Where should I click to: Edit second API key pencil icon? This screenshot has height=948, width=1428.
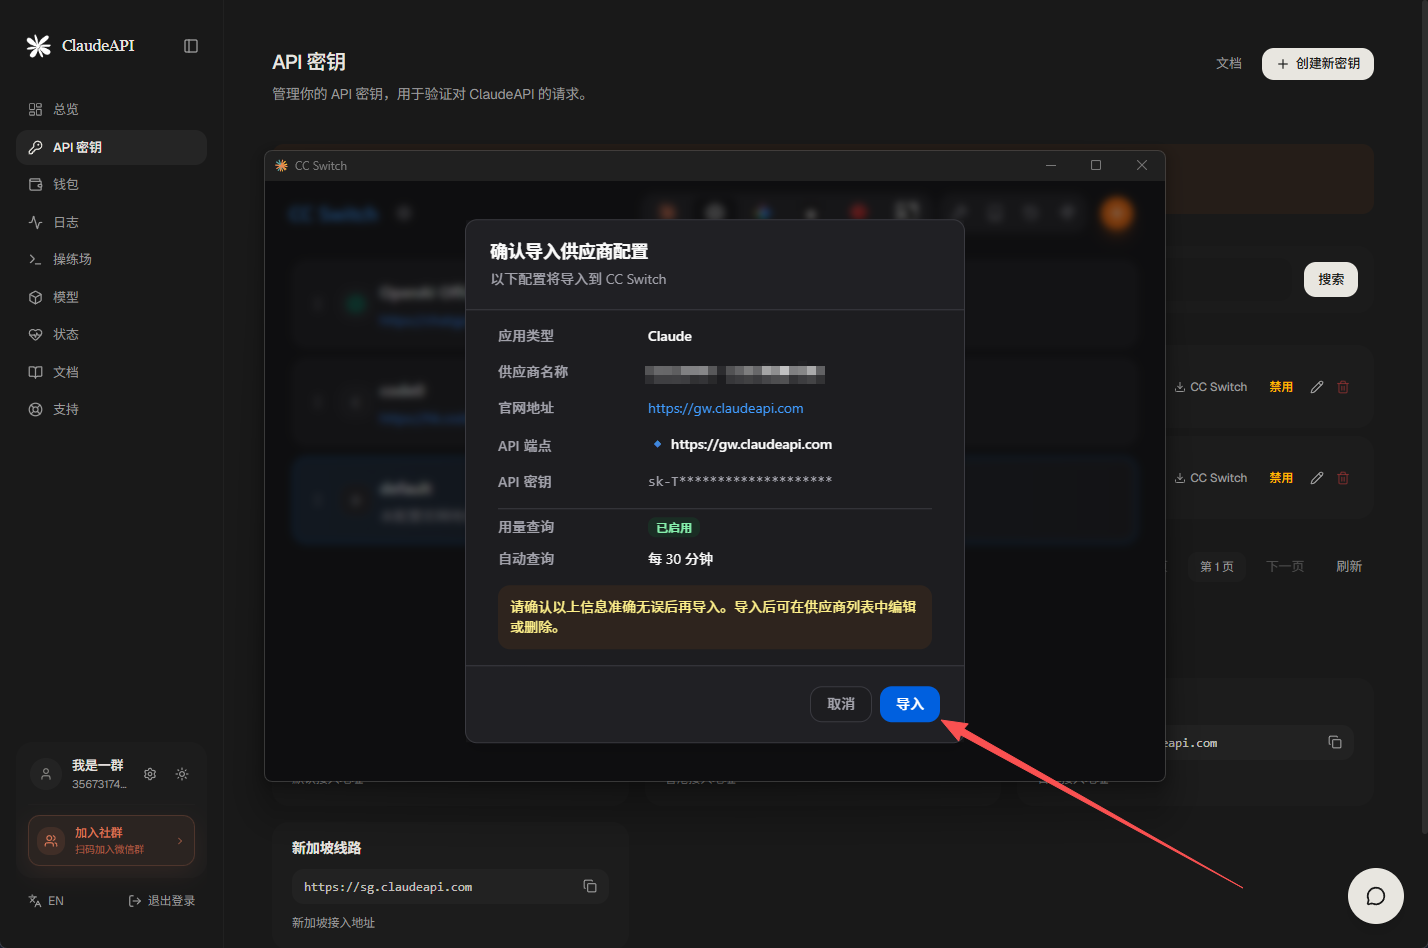(1317, 478)
